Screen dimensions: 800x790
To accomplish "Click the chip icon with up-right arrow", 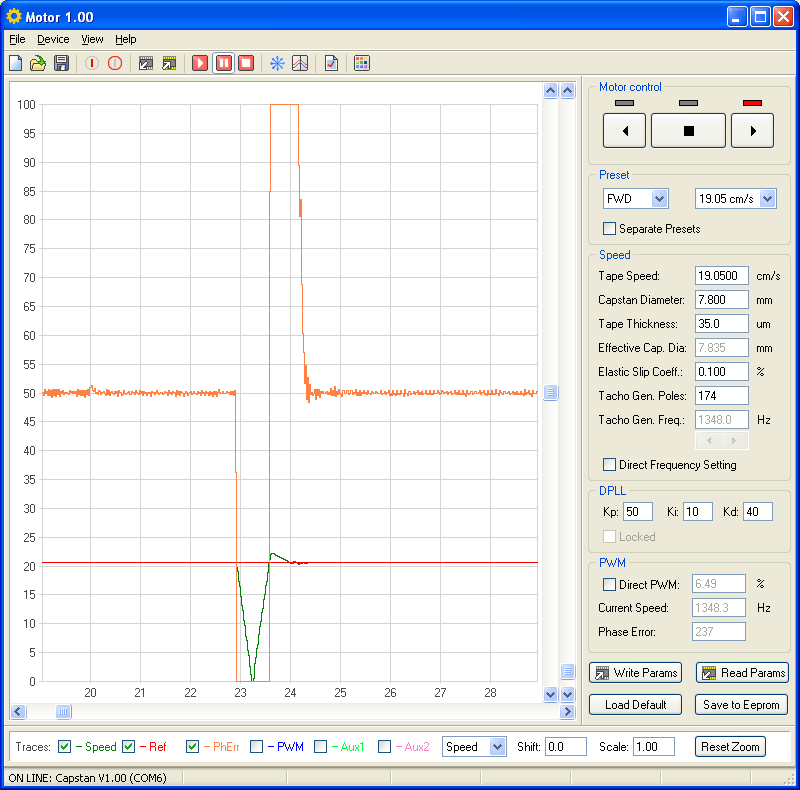I will 169,63.
